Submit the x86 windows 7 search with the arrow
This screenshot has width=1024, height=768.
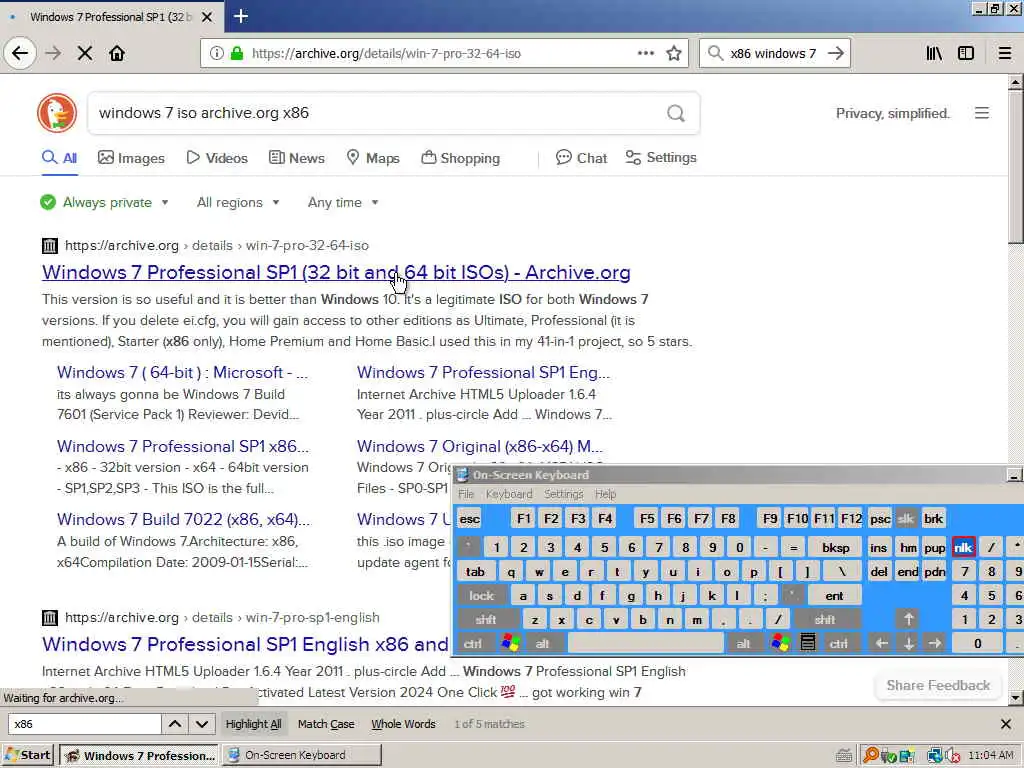[835, 54]
